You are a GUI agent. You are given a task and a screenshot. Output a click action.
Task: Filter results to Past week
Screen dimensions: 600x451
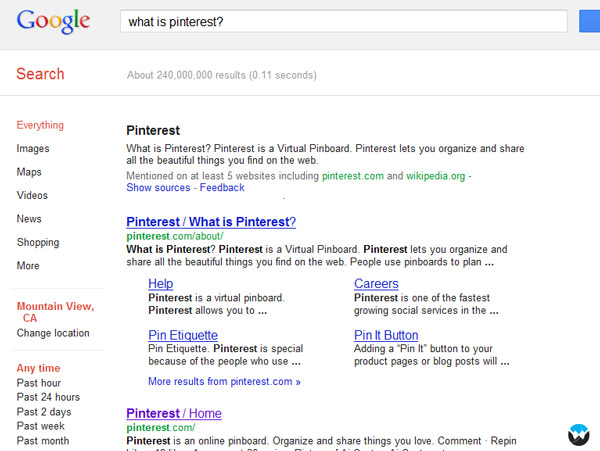pos(41,426)
